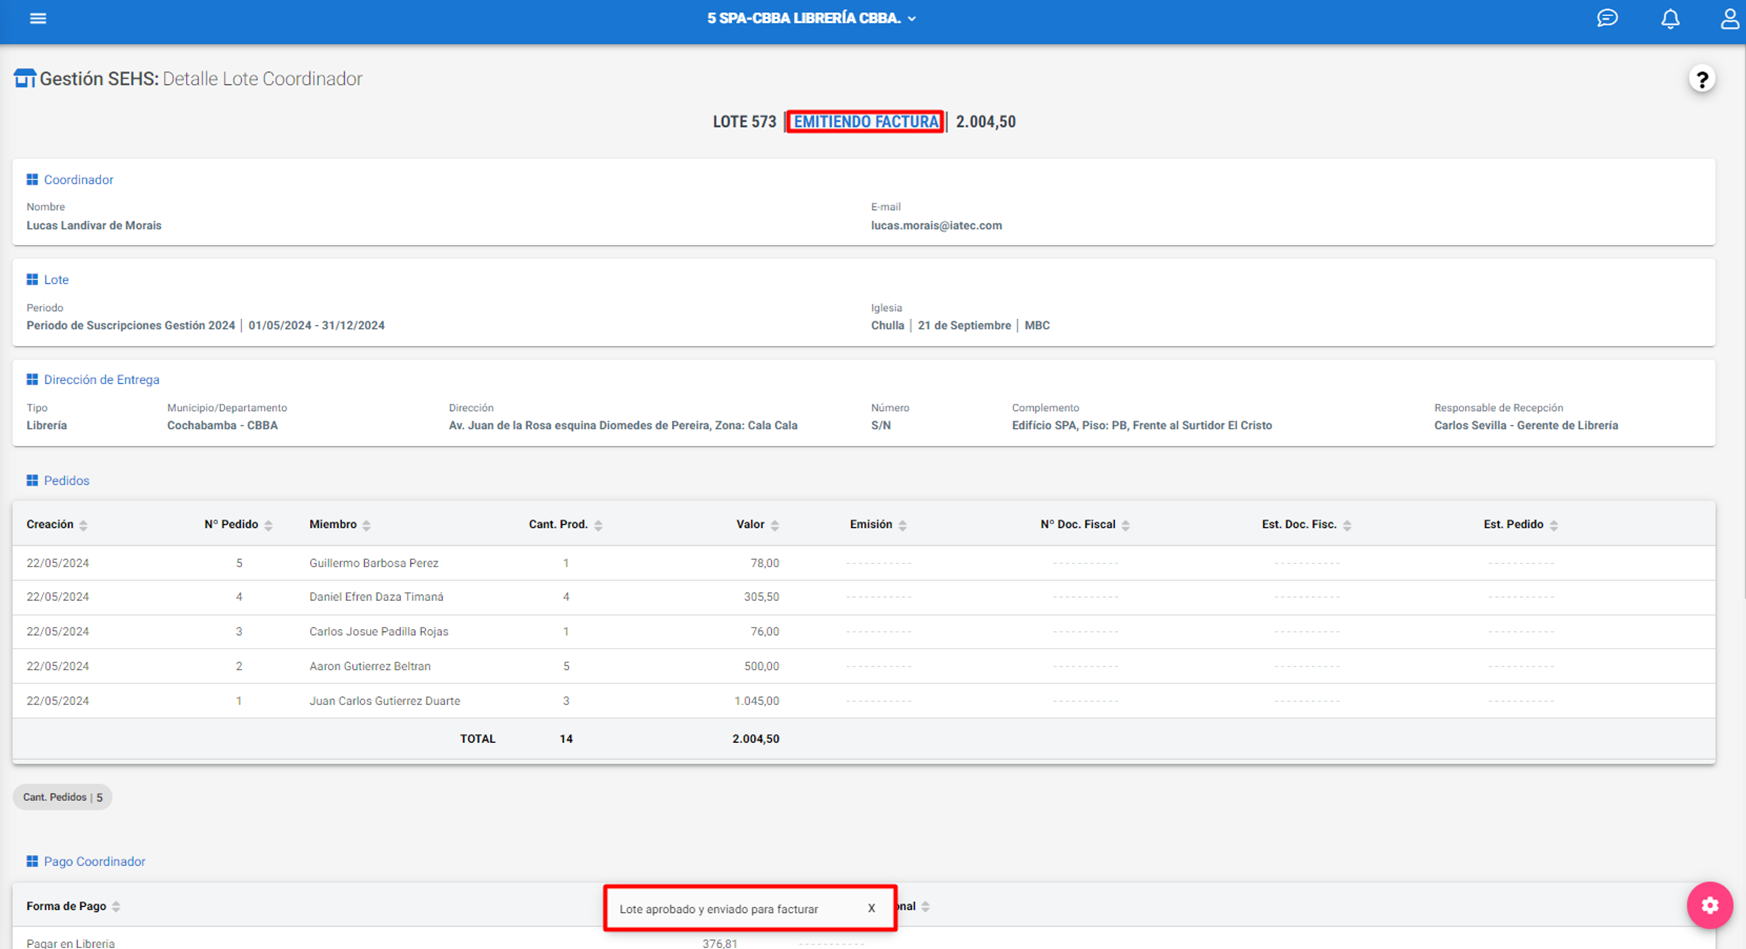Click the coordinator name Lucas Landivar de Morais
The width and height of the screenshot is (1746, 949).
click(94, 226)
